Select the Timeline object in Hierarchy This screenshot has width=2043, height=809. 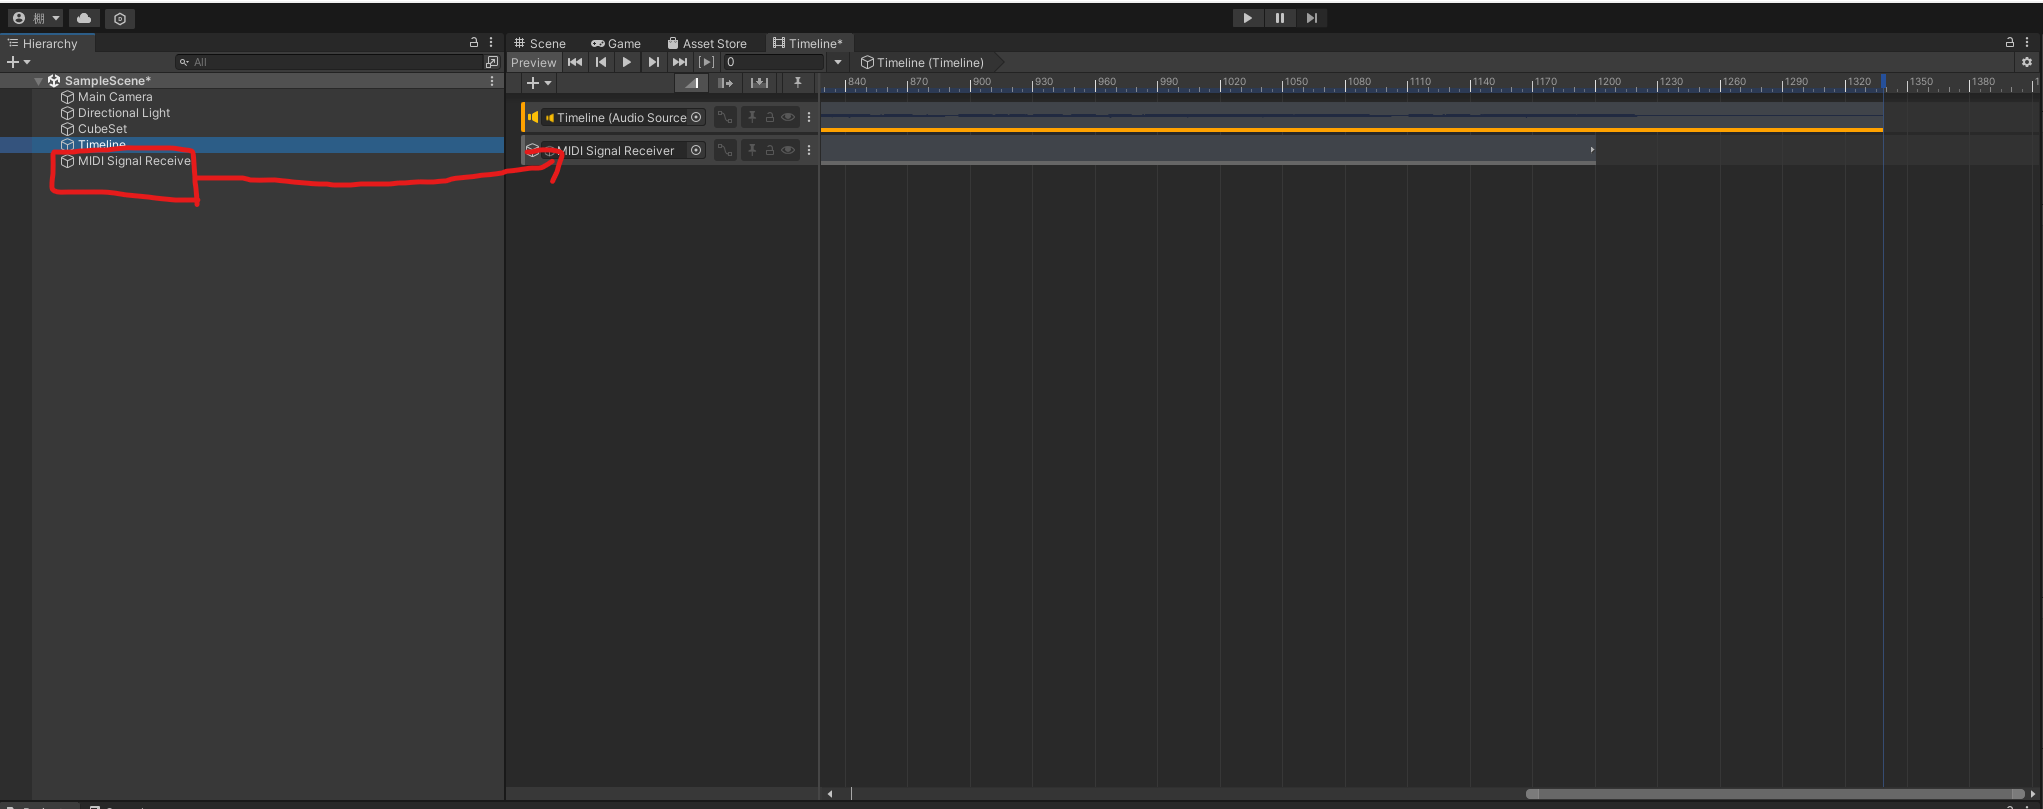coord(252,145)
